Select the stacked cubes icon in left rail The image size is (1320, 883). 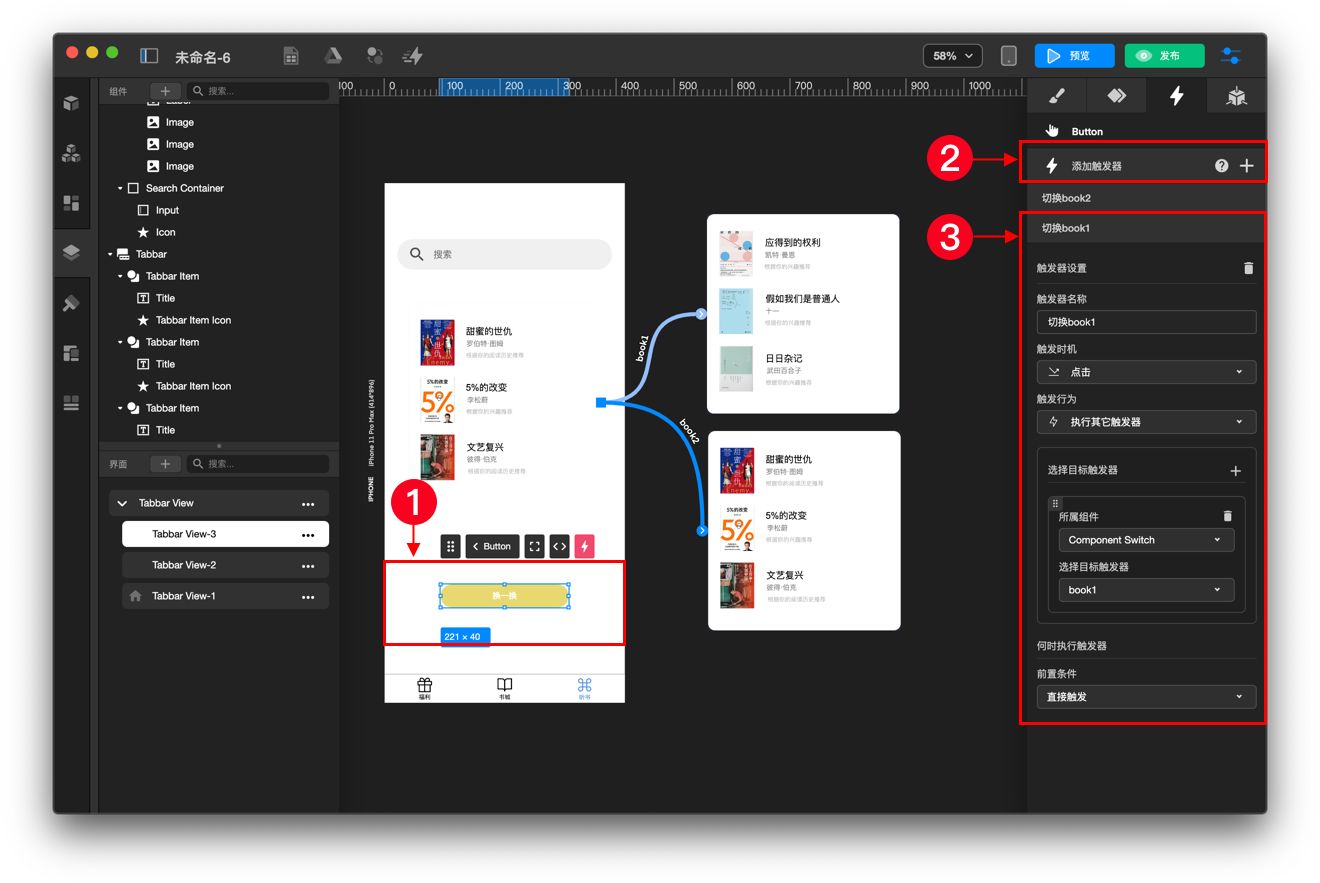[71, 153]
